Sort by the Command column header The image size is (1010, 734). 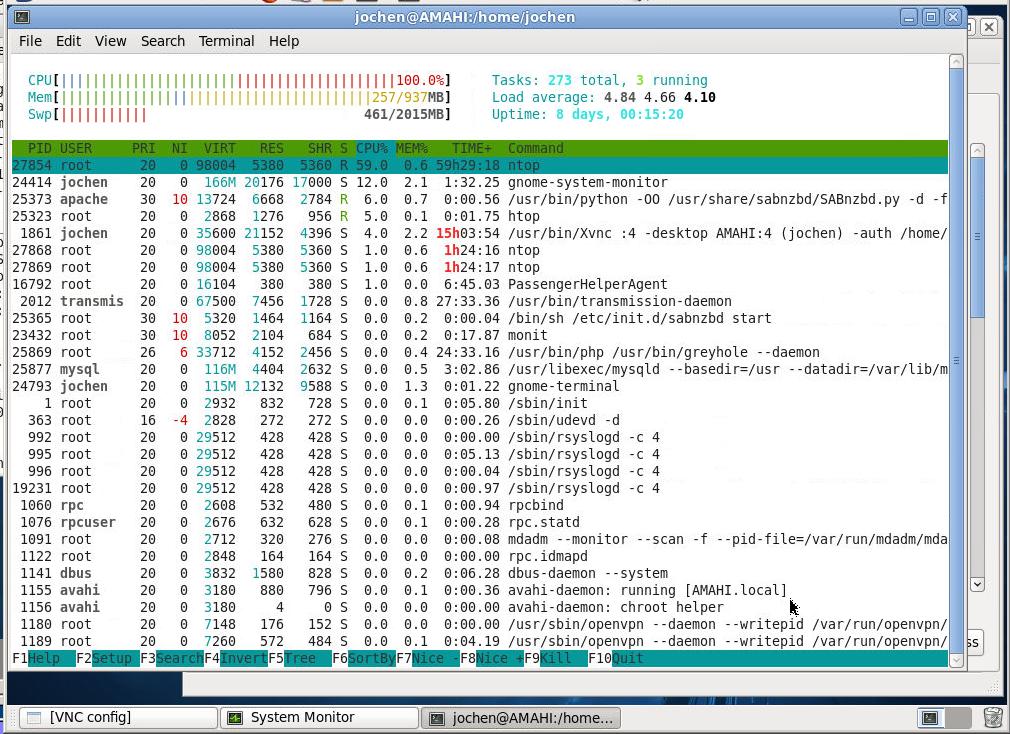[535, 148]
